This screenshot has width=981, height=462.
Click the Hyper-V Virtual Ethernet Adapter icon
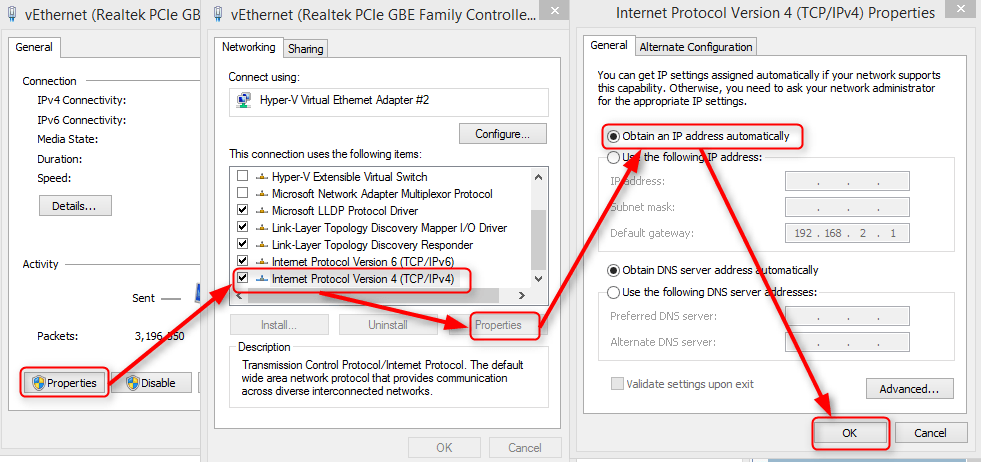(242, 100)
